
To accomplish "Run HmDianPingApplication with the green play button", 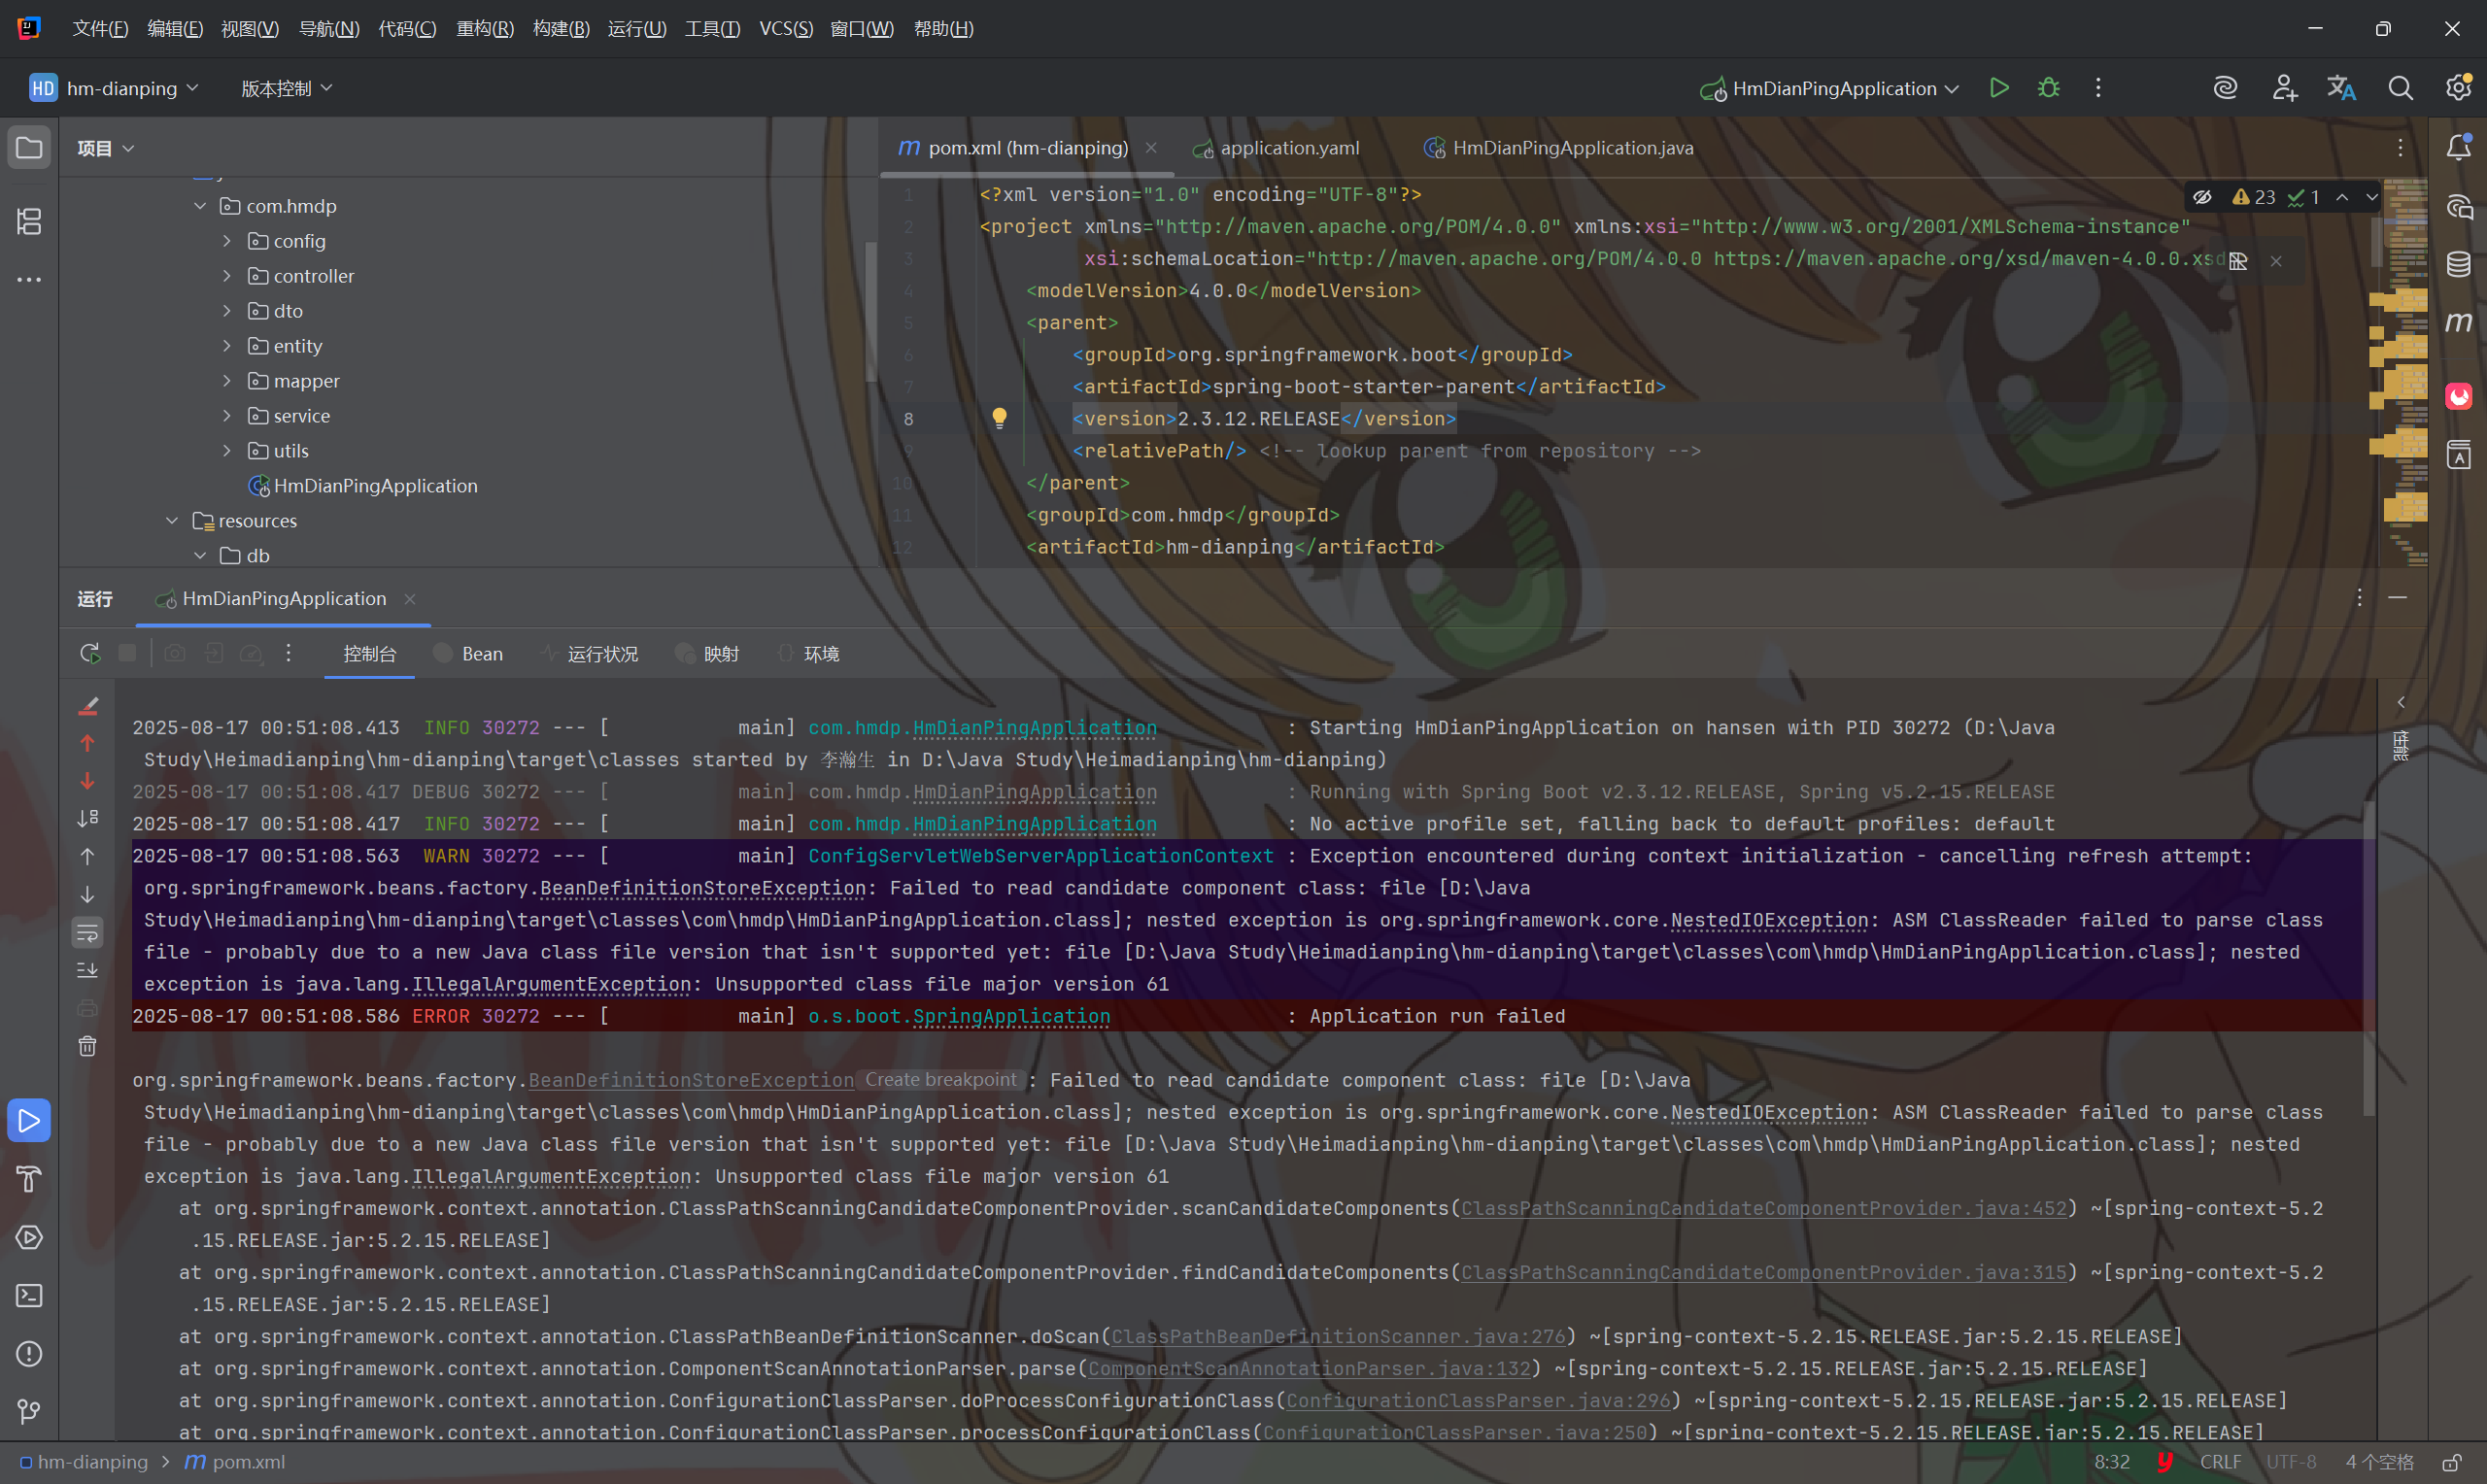I will point(1998,88).
